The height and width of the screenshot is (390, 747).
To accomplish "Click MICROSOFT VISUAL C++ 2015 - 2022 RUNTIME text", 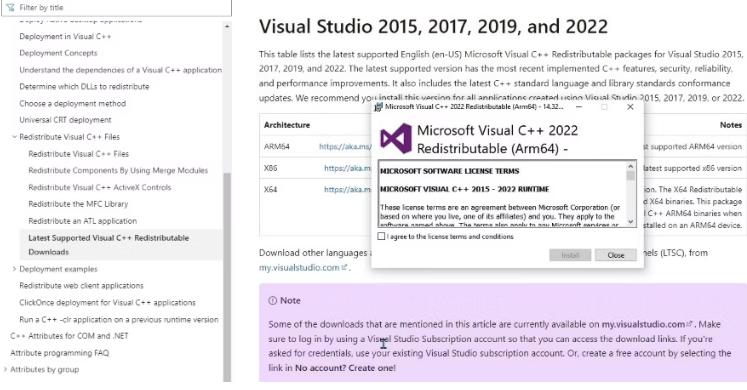I will (x=464, y=189).
